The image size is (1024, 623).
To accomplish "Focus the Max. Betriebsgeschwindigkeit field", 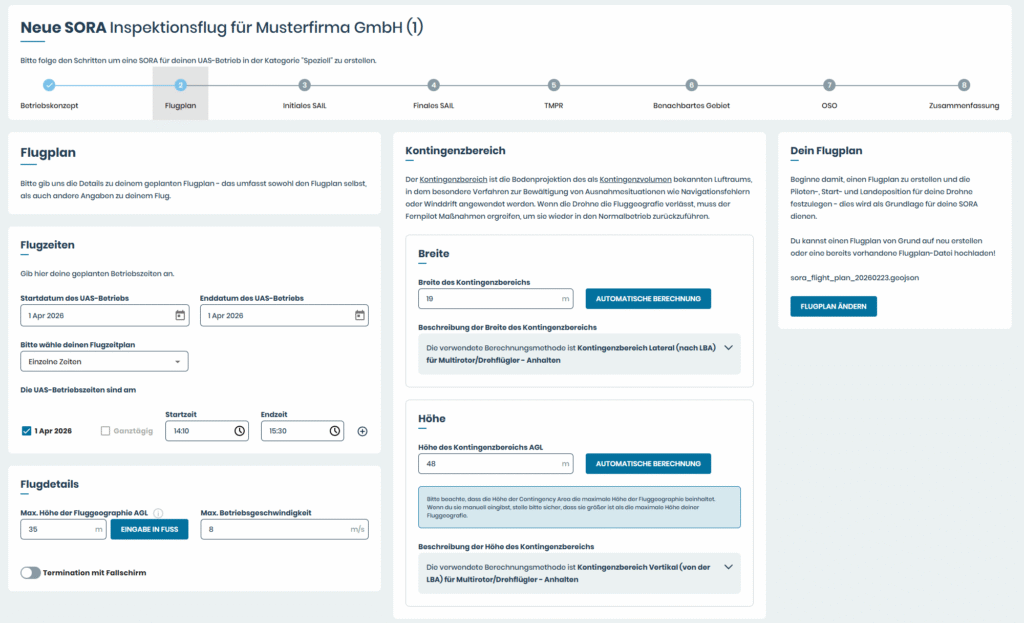I will tap(284, 530).
